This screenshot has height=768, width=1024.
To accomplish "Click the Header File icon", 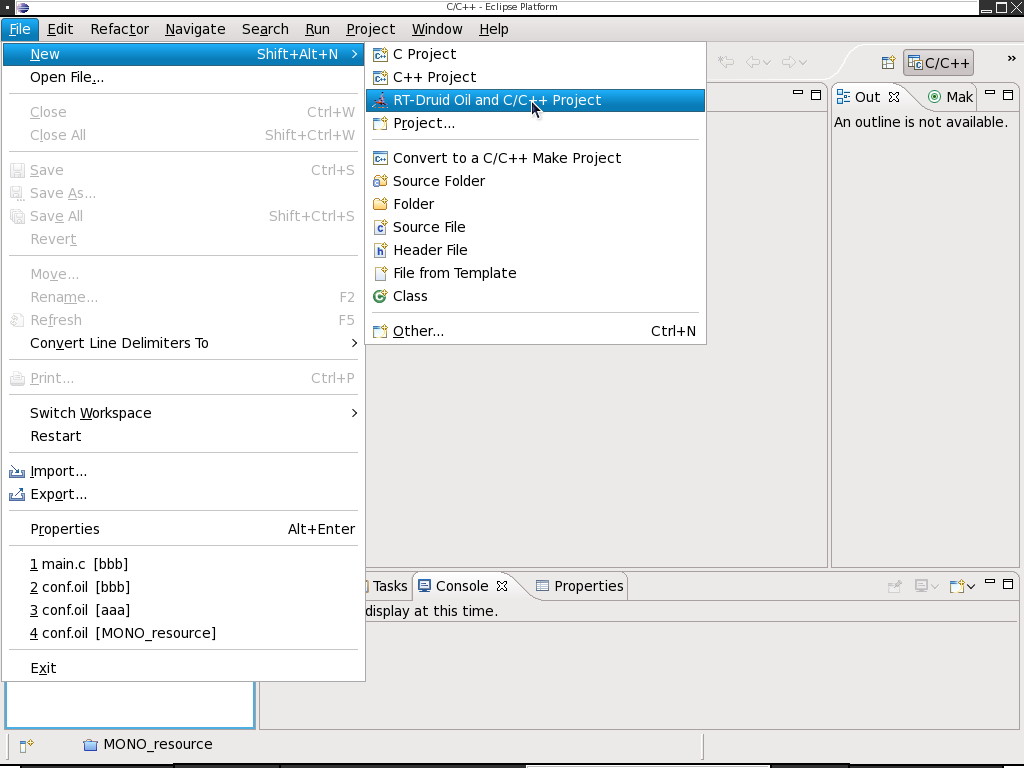I will click(380, 250).
